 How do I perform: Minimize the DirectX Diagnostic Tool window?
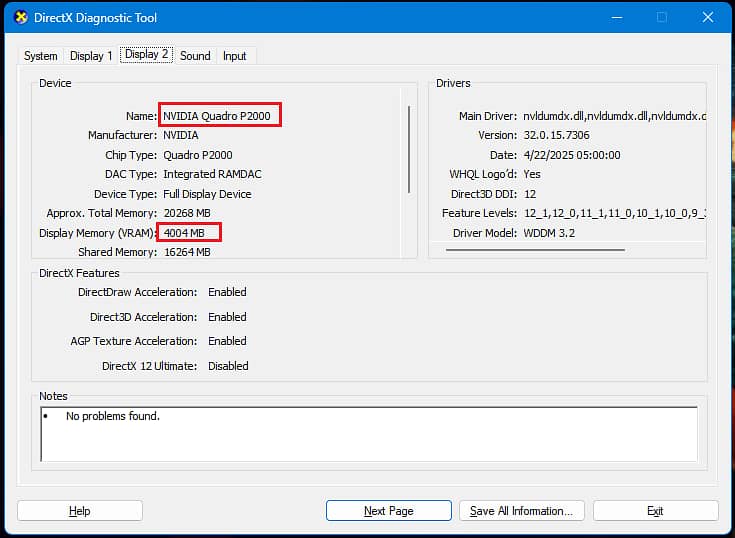617,18
